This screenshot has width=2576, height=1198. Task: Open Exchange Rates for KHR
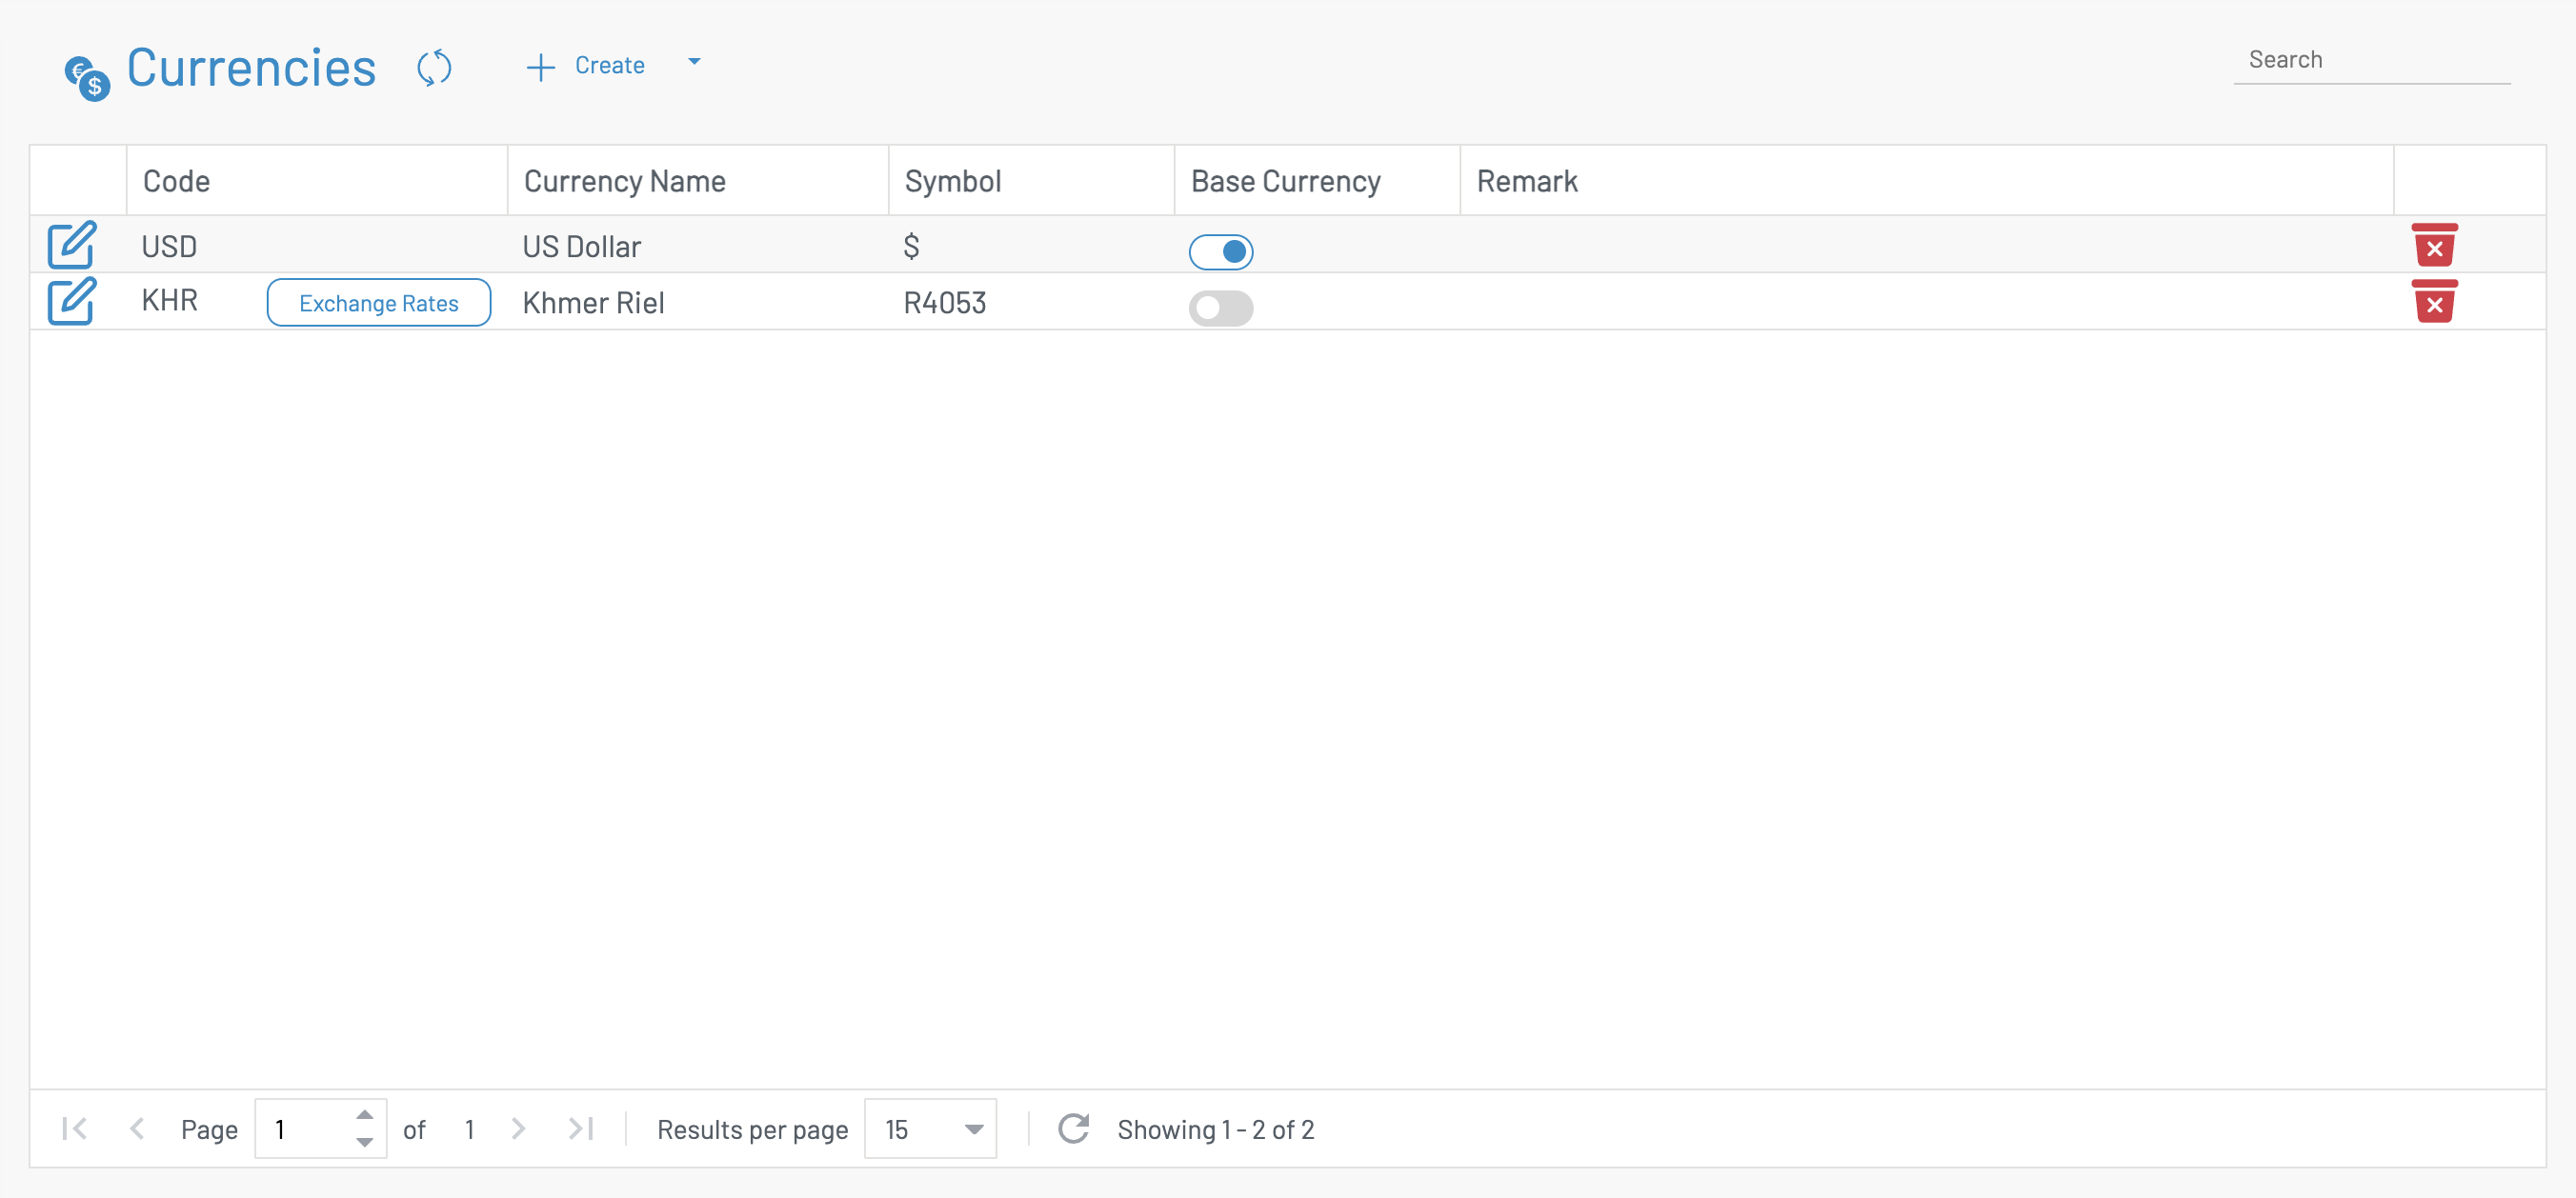coord(378,302)
